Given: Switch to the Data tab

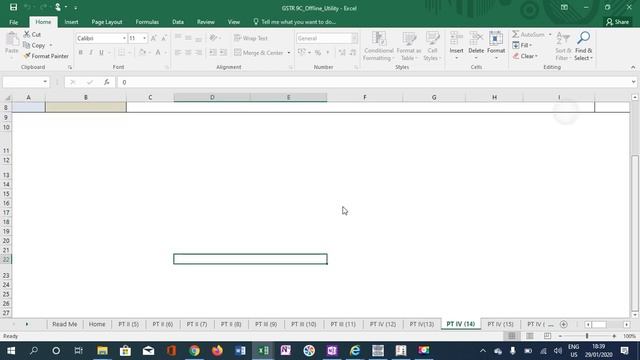Looking at the screenshot, I should [178, 22].
